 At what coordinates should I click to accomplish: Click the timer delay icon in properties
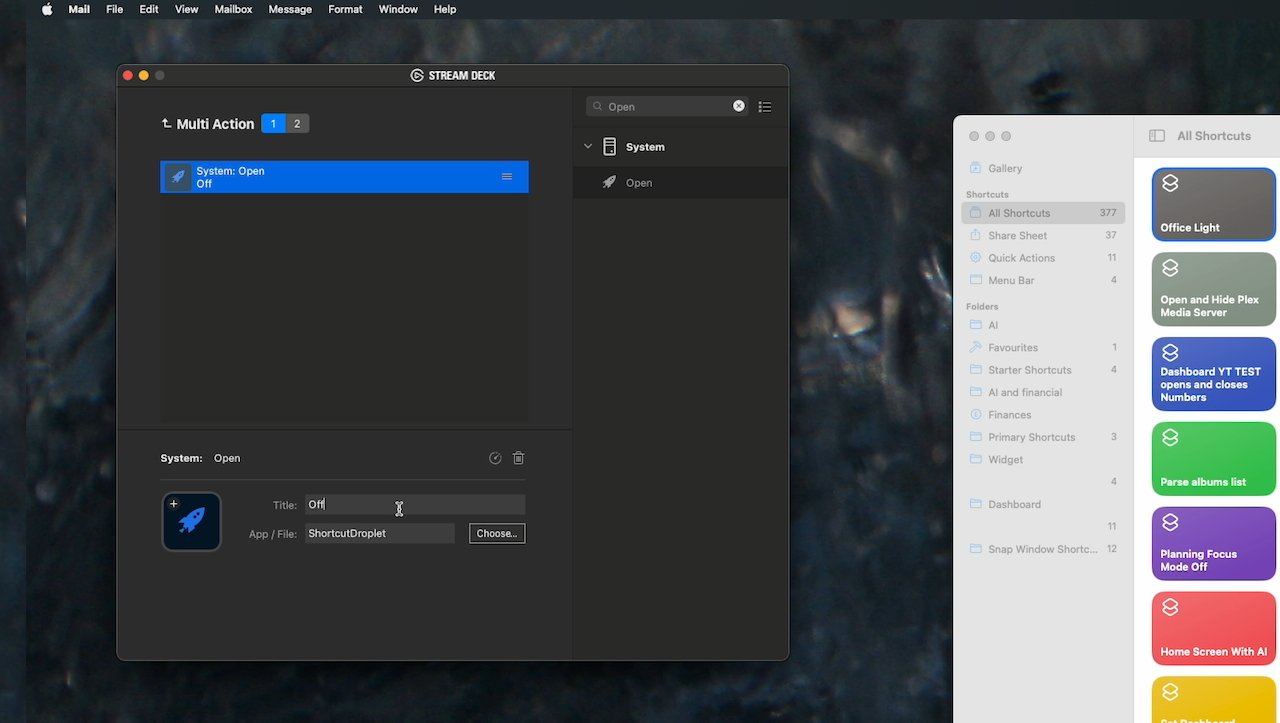click(x=495, y=458)
